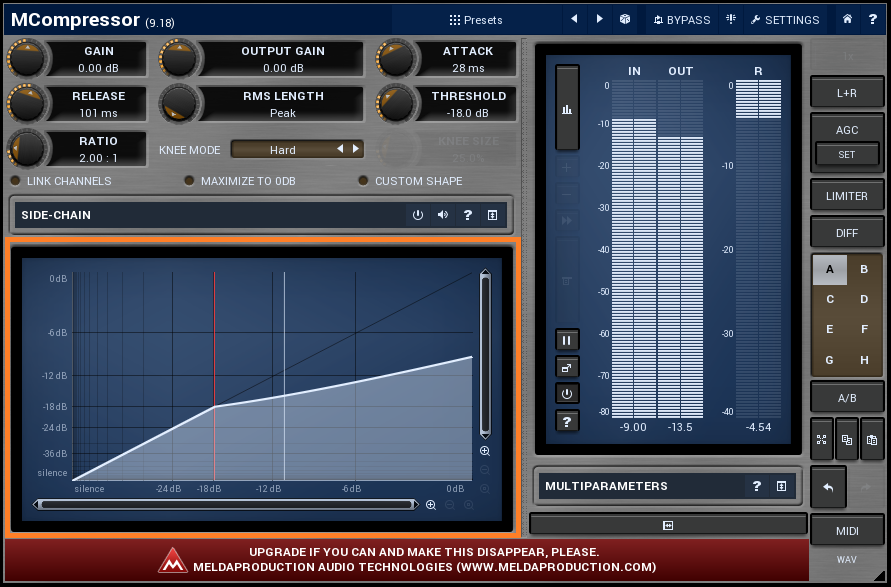Image resolution: width=891 pixels, height=587 pixels.
Task: Click the OUTPUT GAIN knob
Action: [x=180, y=59]
